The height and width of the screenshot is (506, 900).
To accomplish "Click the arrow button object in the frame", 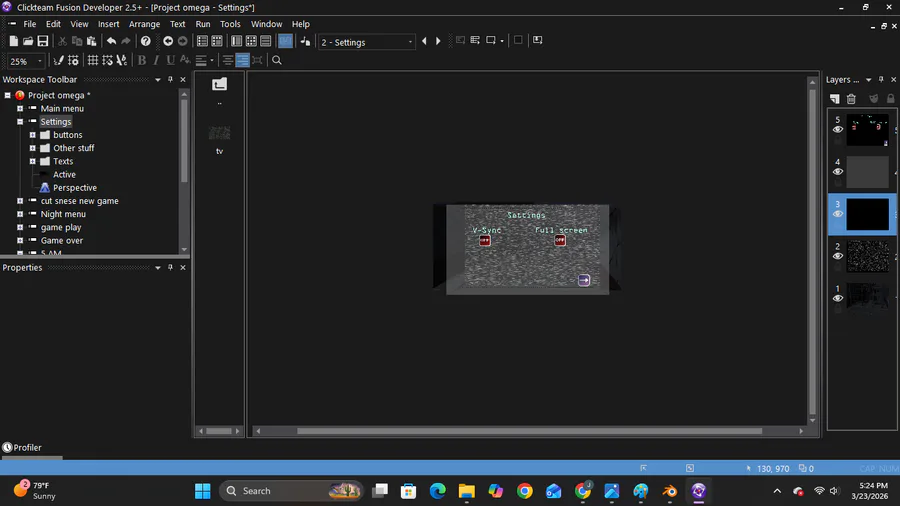I will click(x=584, y=280).
